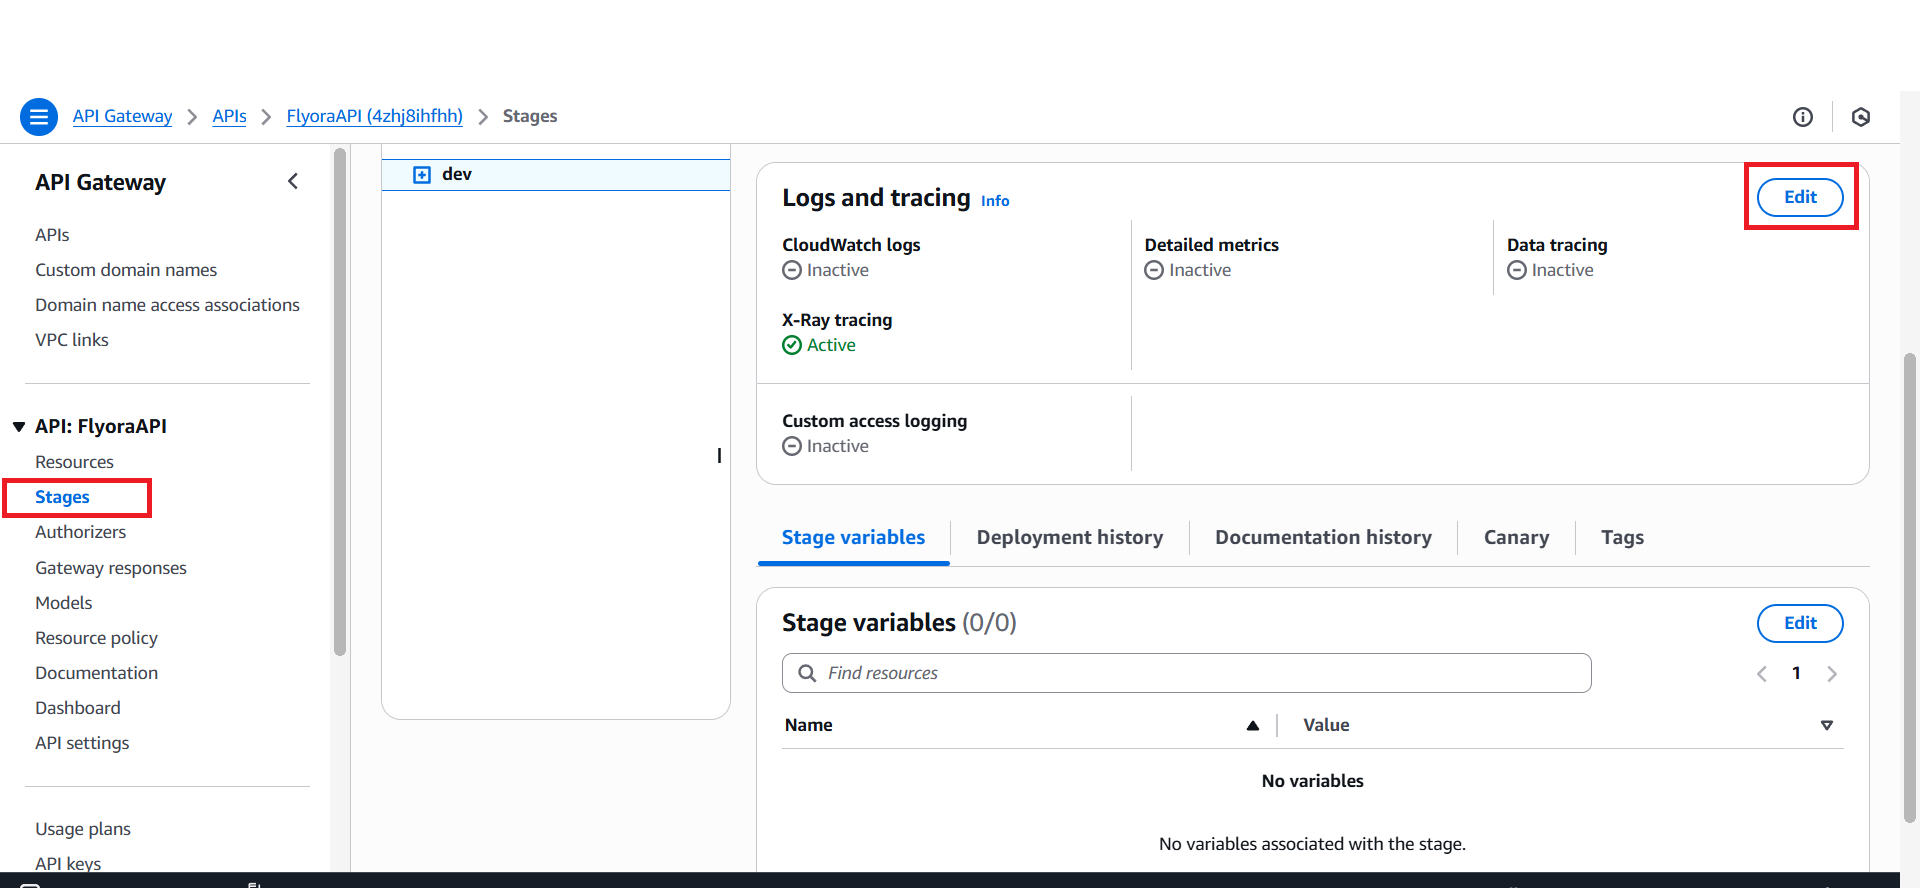The height and width of the screenshot is (888, 1920).
Task: Click the info circle icon in header
Action: (1802, 117)
